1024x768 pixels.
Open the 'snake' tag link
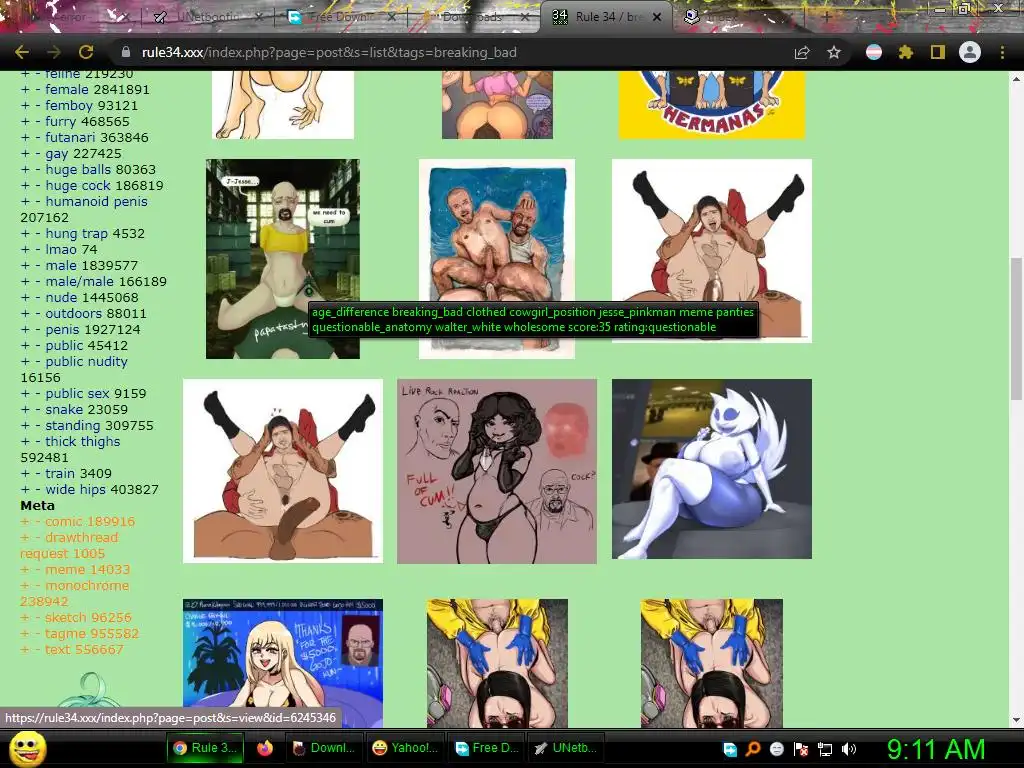[x=64, y=409]
